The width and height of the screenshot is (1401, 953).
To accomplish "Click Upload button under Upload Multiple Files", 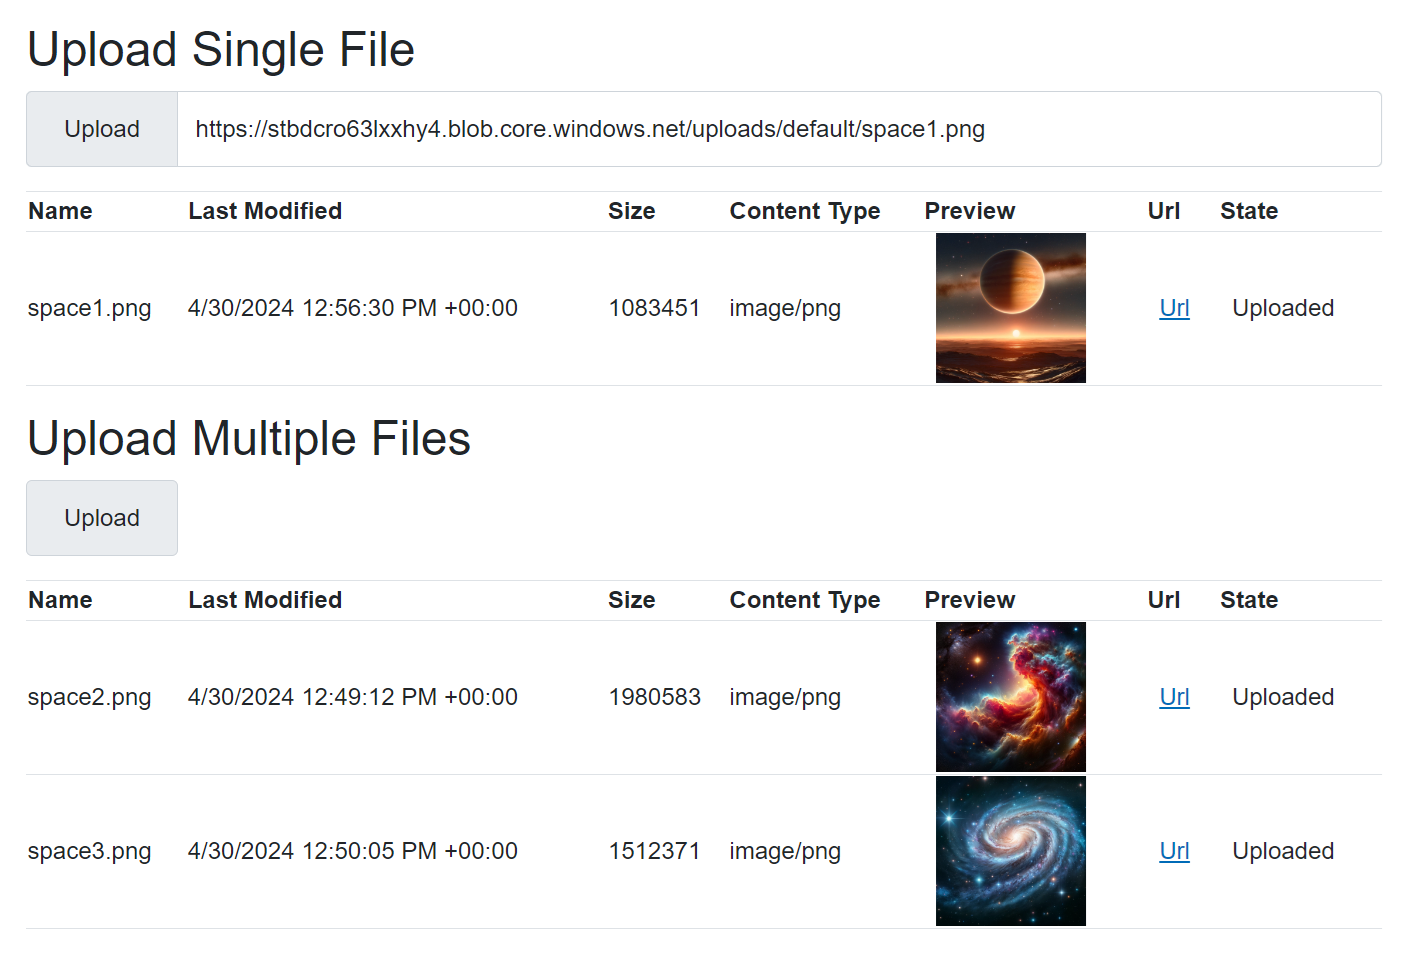I will [102, 518].
